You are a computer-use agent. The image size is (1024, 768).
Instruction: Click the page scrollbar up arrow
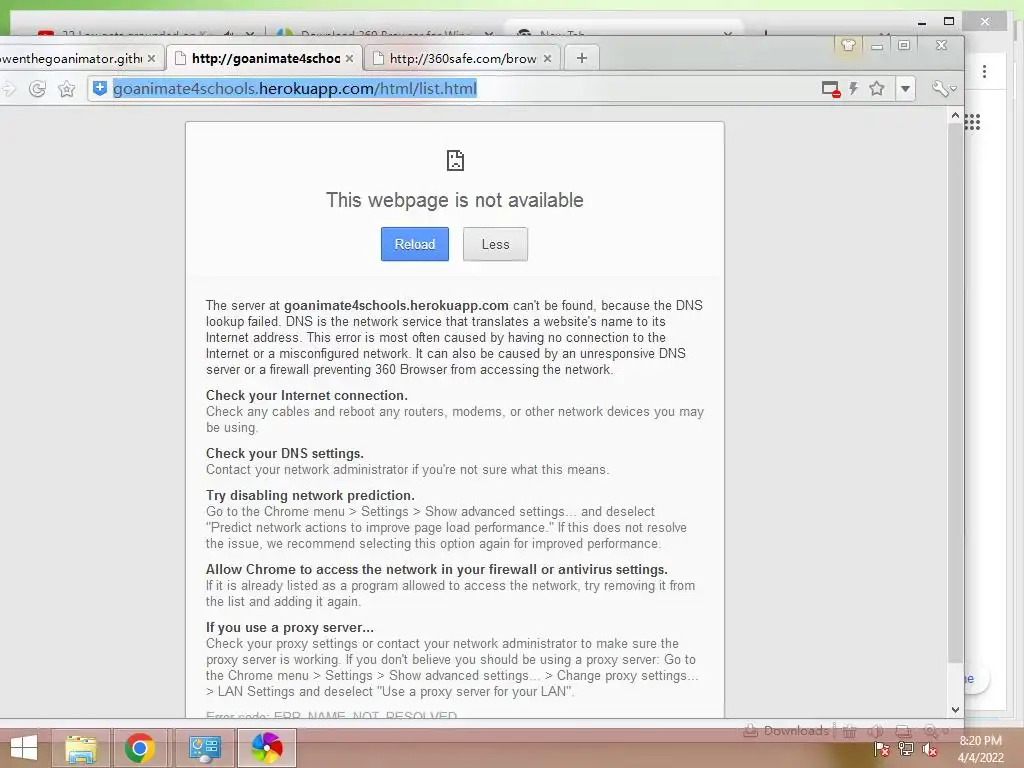[x=955, y=116]
